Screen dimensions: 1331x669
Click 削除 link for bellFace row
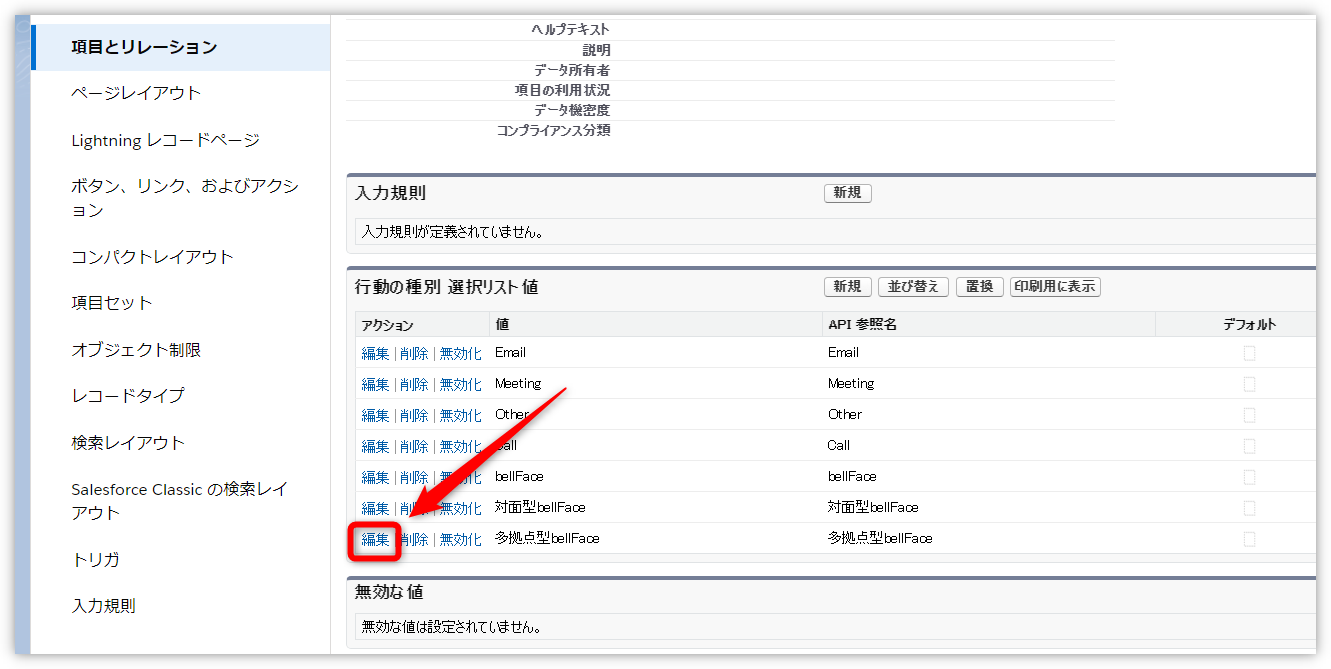pos(414,477)
